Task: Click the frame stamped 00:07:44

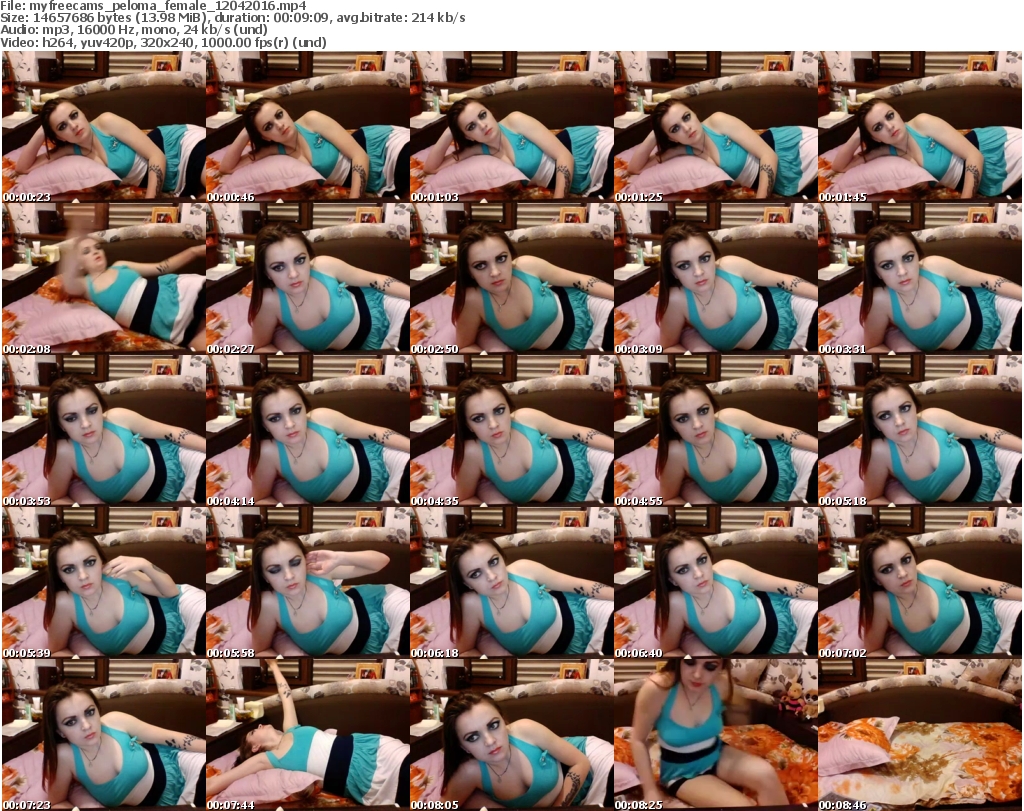Action: (x=308, y=735)
